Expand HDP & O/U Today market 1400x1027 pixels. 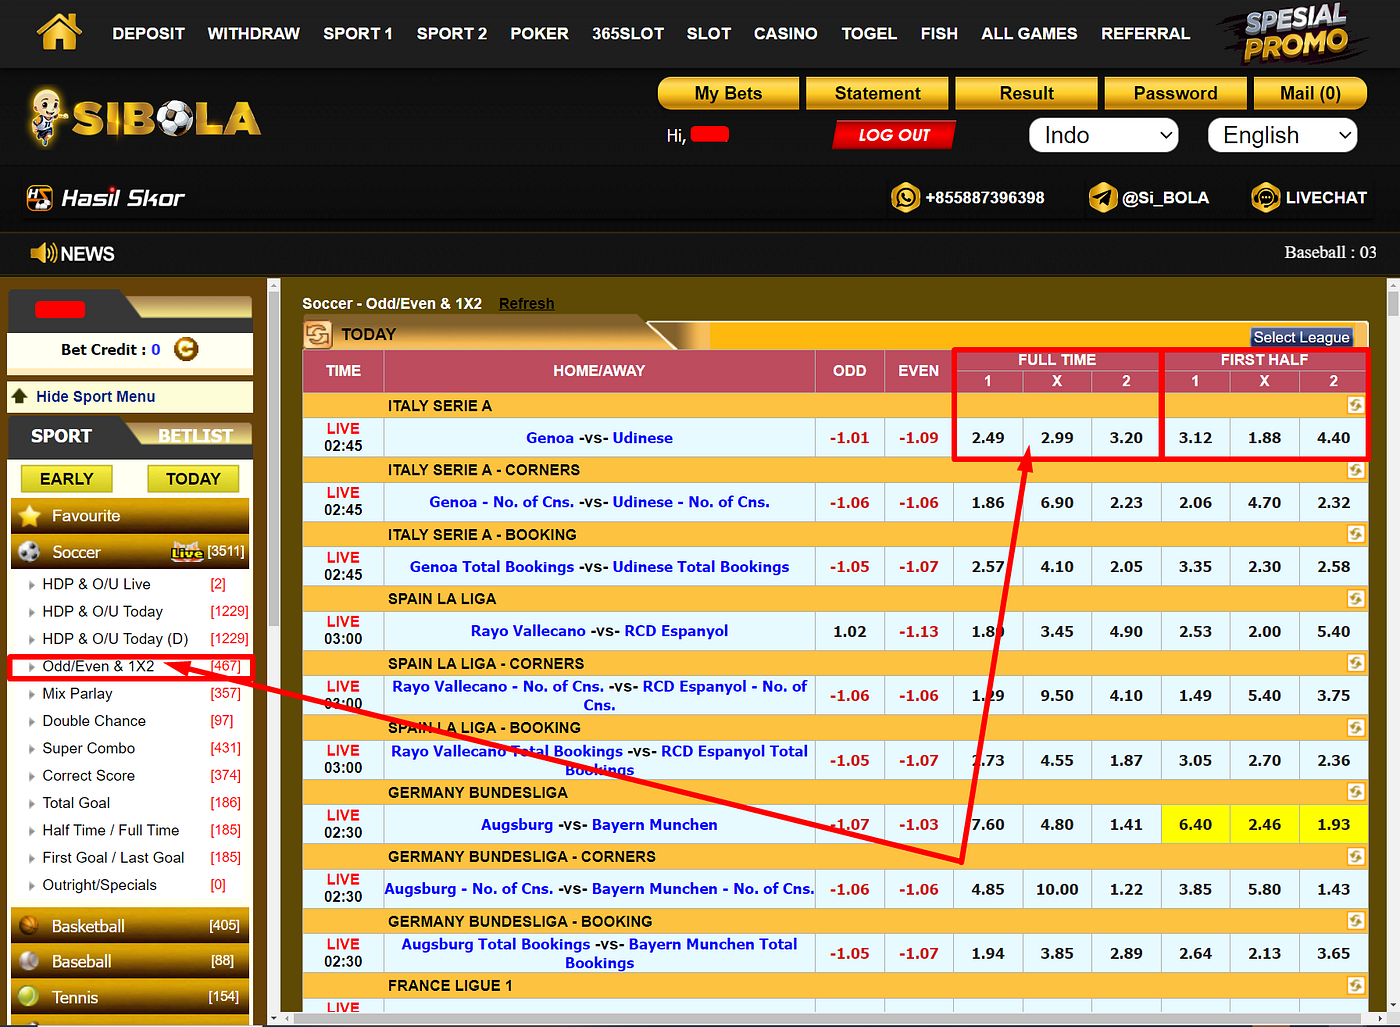coord(103,611)
